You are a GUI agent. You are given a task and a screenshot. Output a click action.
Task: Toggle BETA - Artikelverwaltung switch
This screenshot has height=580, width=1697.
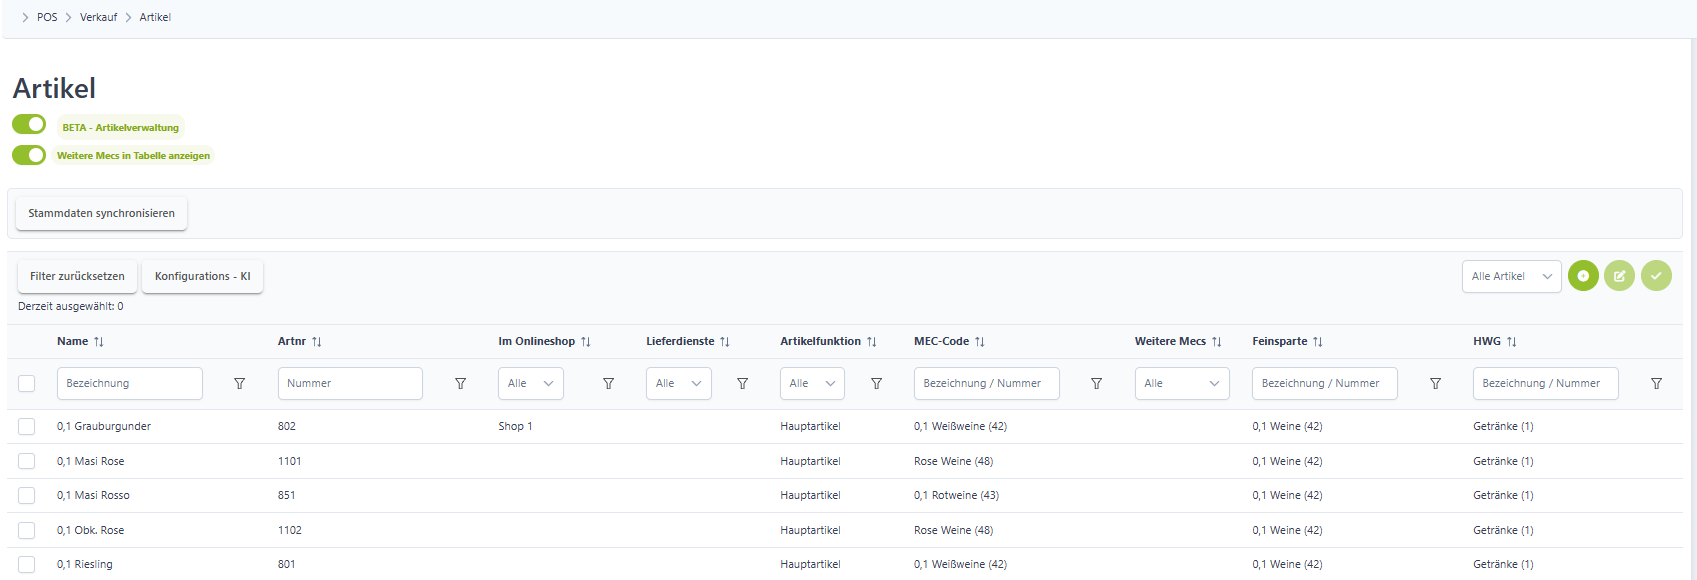(29, 124)
